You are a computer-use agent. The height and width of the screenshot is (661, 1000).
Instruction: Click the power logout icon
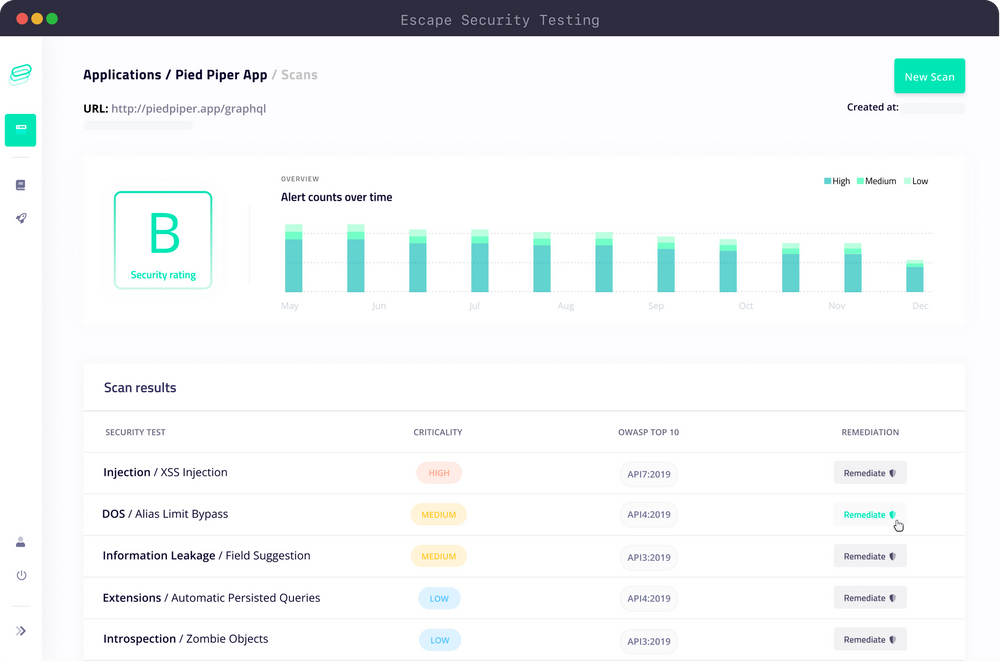[x=21, y=575]
